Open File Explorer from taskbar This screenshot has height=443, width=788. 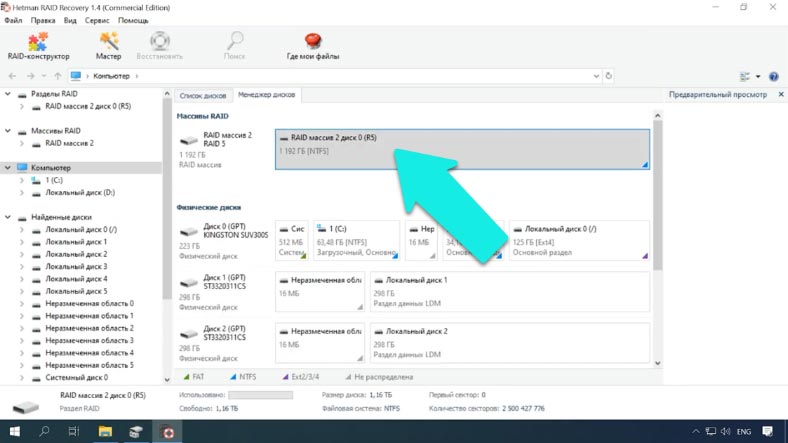[105, 431]
